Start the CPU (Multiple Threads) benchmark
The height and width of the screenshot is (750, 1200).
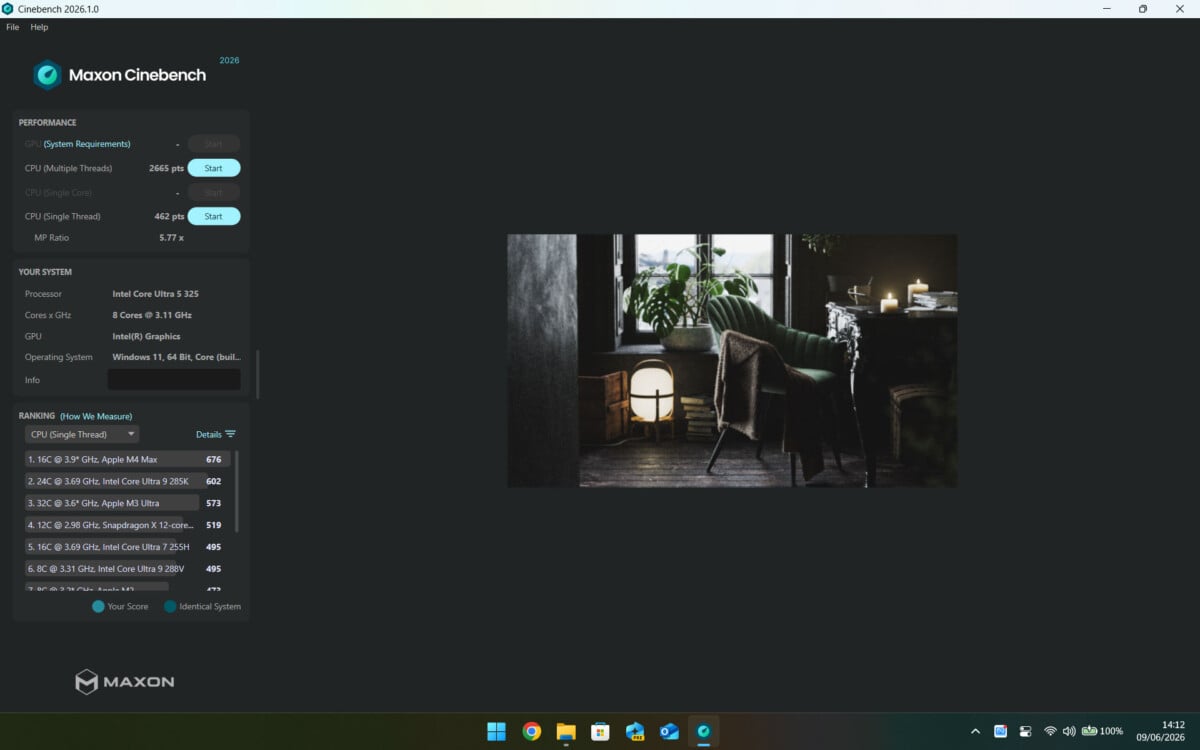pyautogui.click(x=214, y=168)
